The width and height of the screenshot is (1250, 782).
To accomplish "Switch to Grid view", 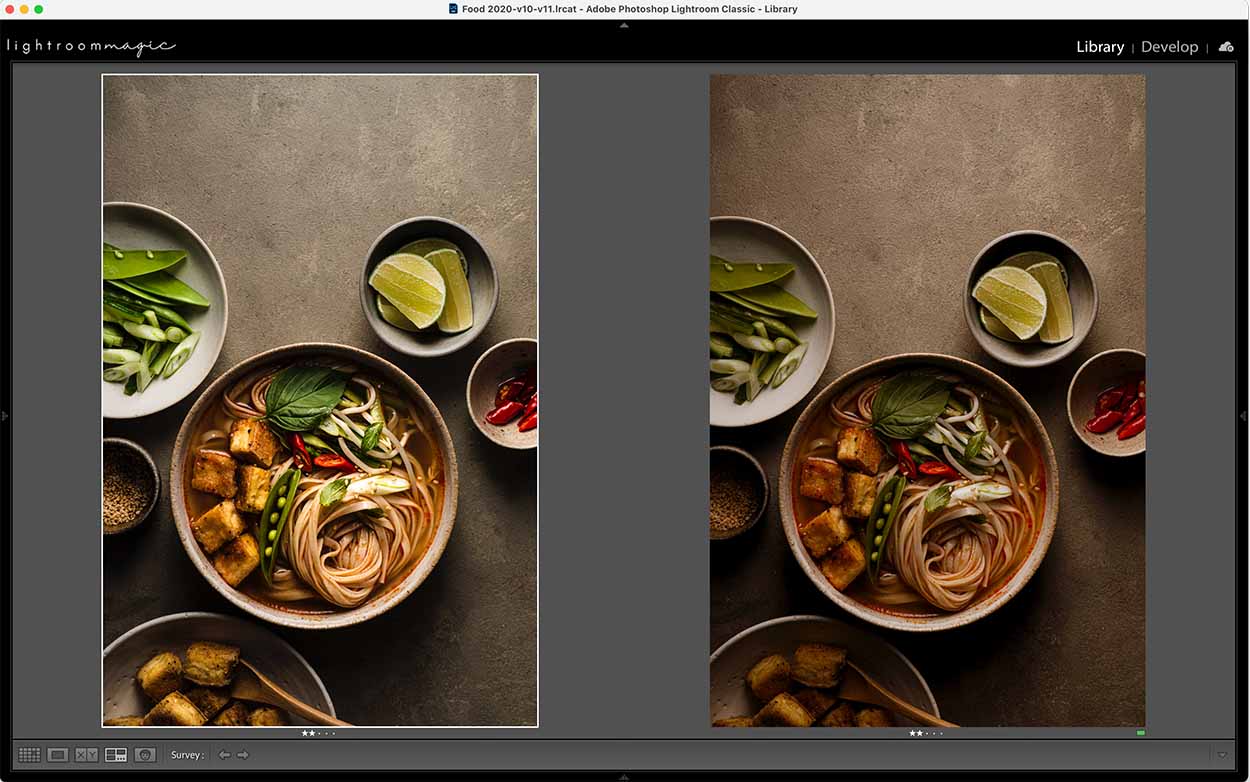I will pos(29,755).
